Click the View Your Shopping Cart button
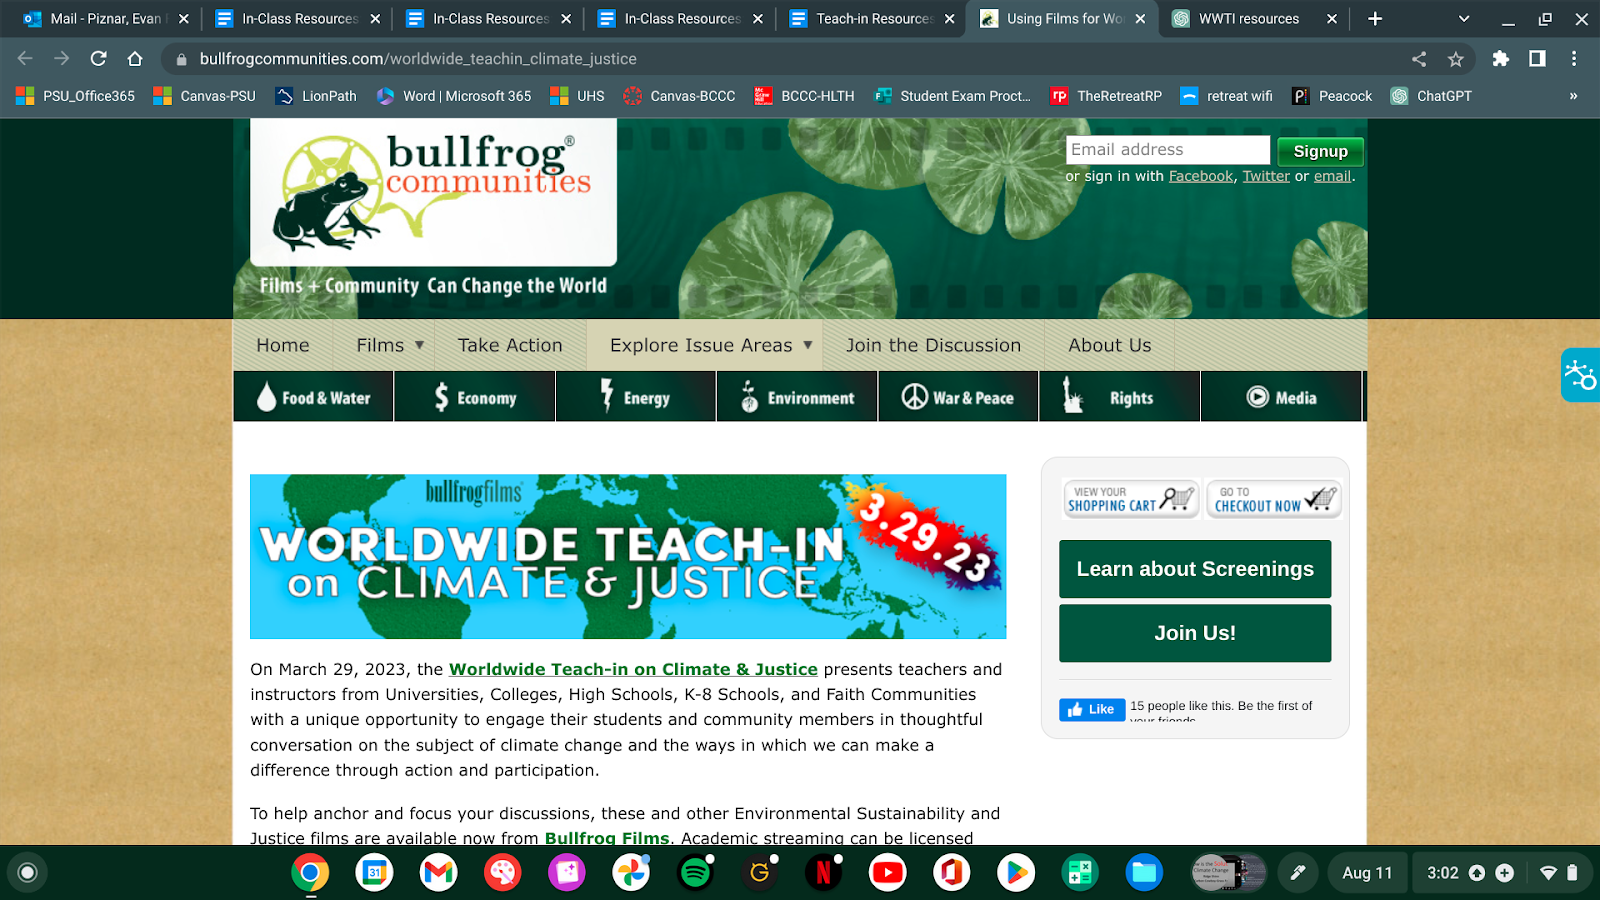The image size is (1600, 900). click(x=1131, y=499)
